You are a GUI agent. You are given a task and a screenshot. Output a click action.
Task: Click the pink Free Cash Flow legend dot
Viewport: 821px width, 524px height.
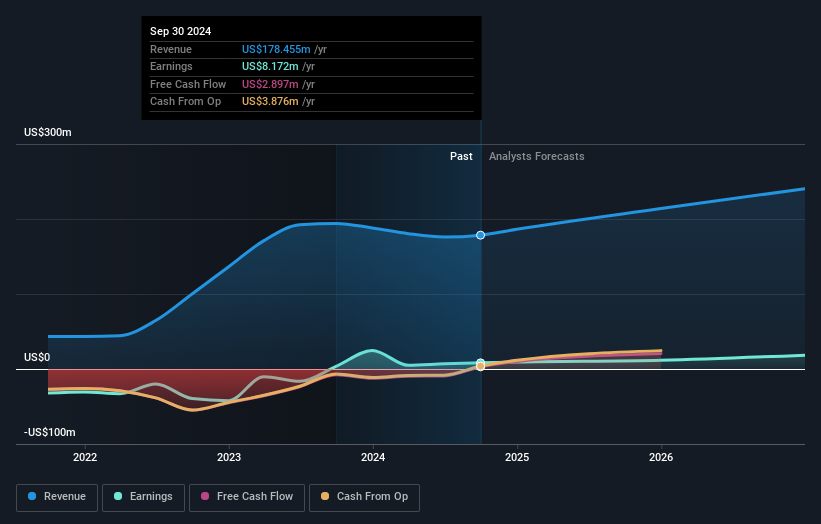(205, 496)
